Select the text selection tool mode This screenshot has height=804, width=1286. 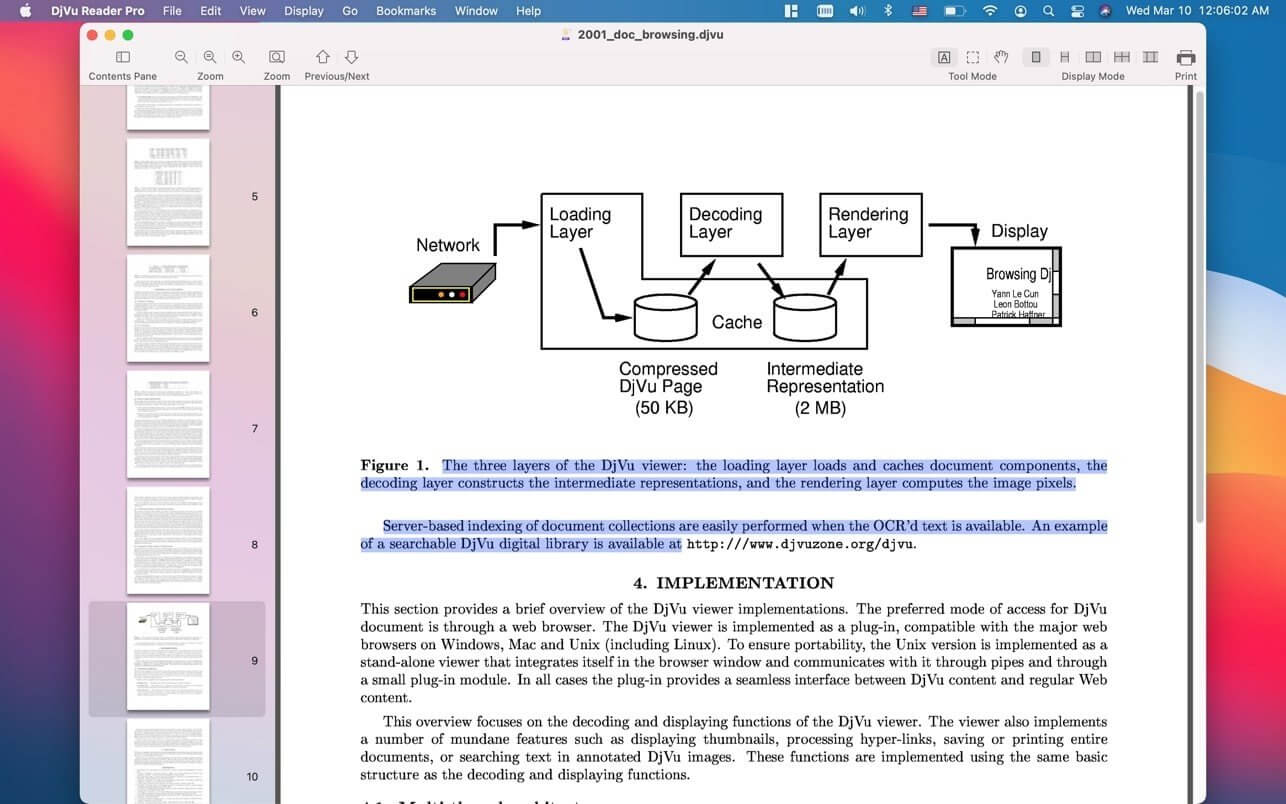click(x=944, y=57)
